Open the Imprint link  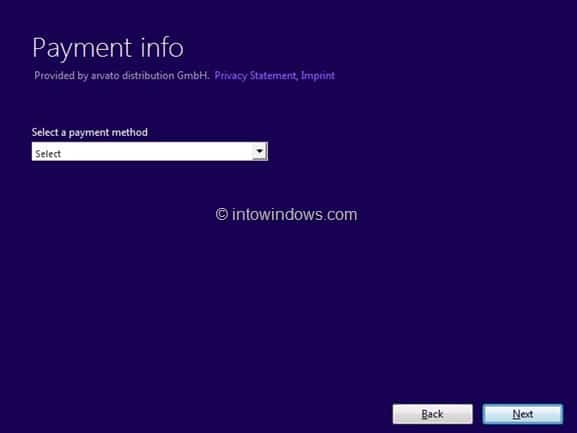pyautogui.click(x=318, y=76)
